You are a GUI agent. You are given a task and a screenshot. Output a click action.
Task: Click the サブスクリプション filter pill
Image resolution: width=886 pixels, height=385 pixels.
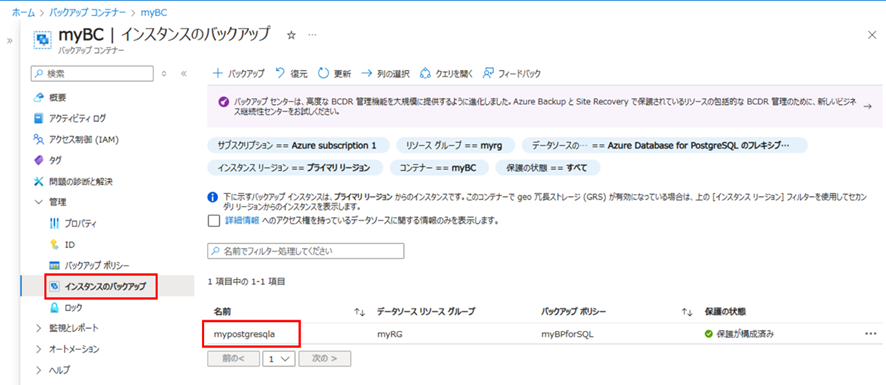pos(298,145)
